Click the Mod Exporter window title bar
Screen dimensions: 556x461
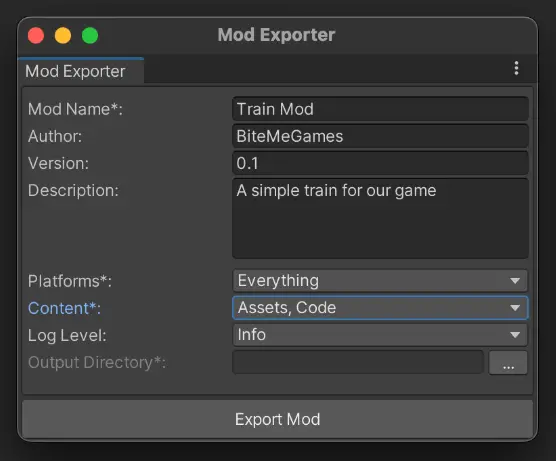pos(277,35)
